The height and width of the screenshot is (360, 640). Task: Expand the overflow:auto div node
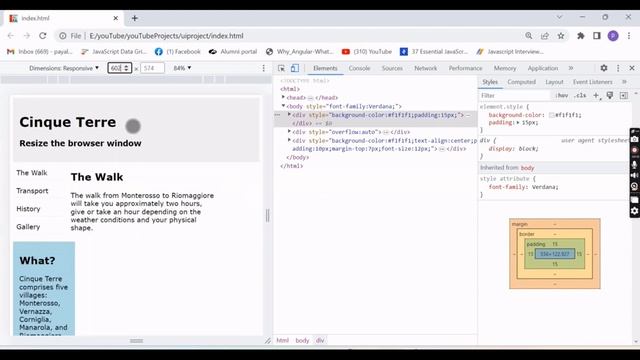click(289, 131)
